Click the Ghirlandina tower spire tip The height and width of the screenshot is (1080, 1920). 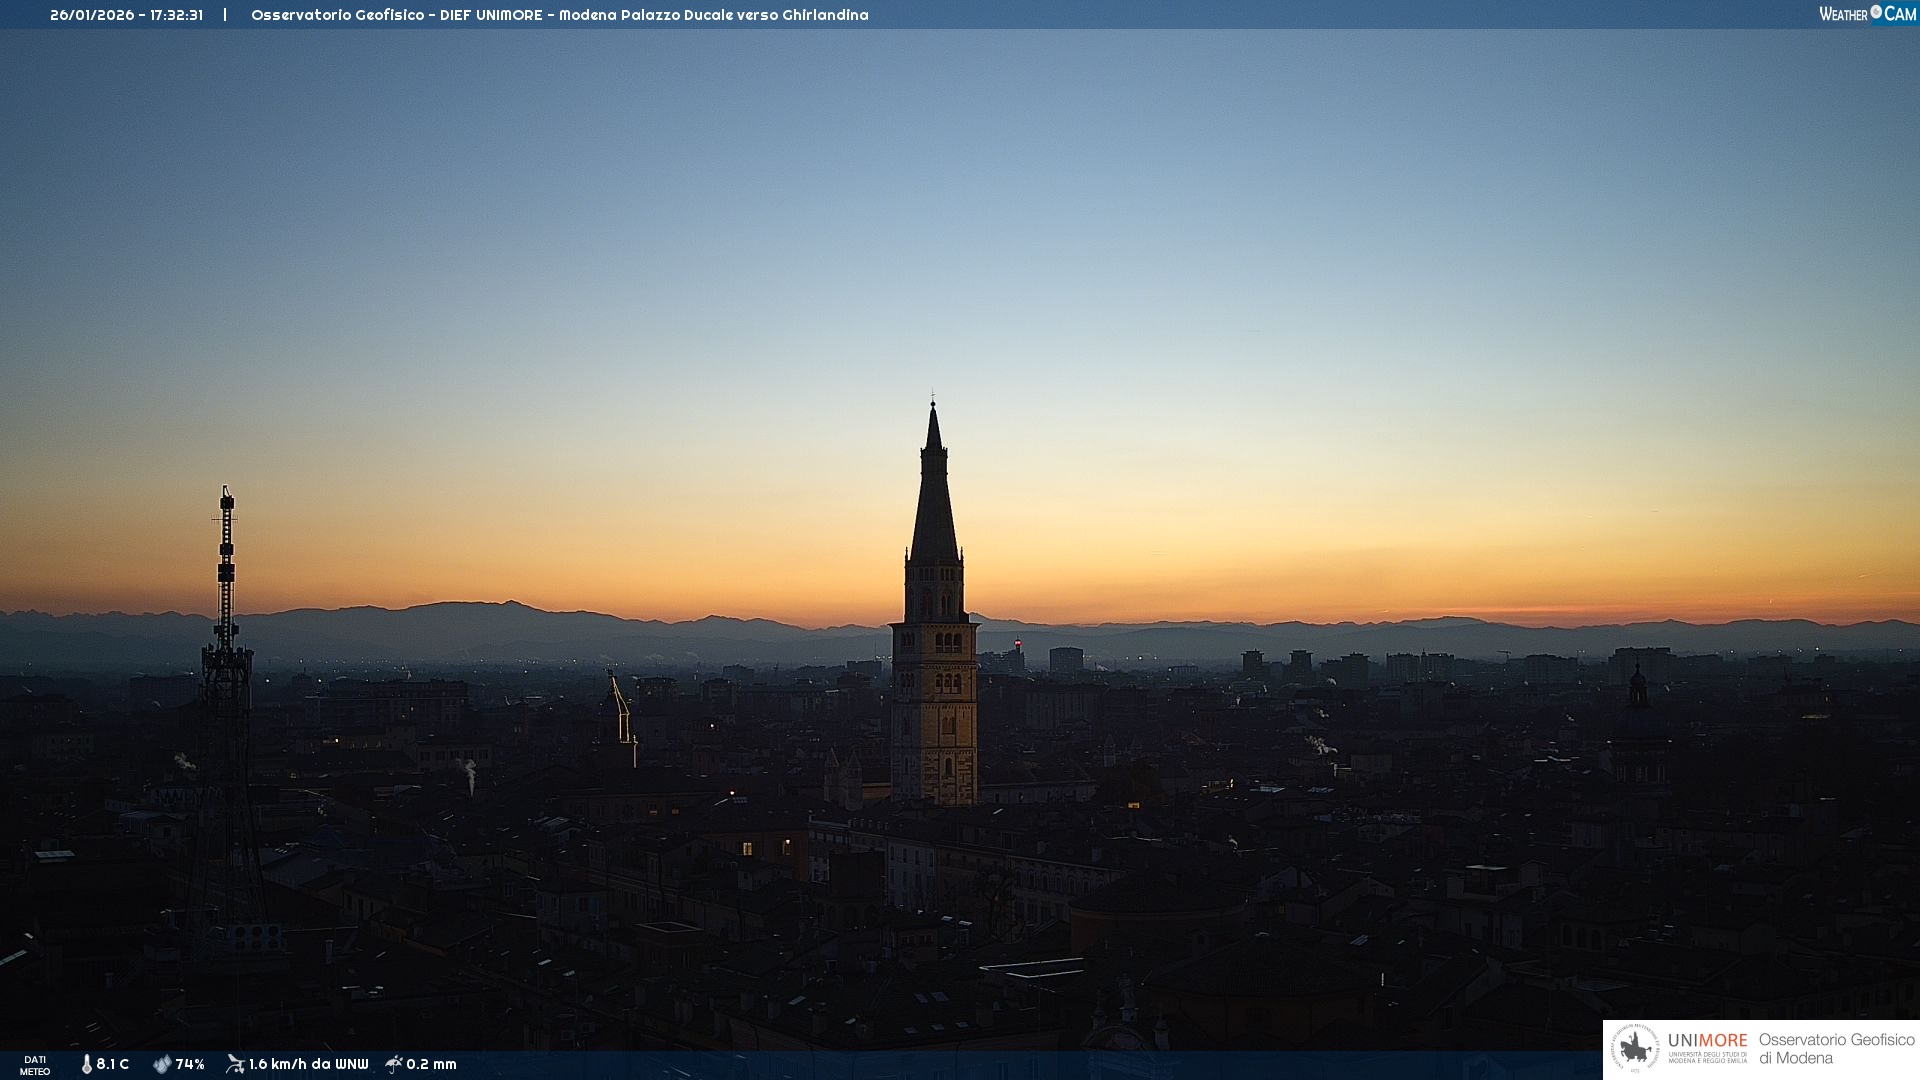933,404
